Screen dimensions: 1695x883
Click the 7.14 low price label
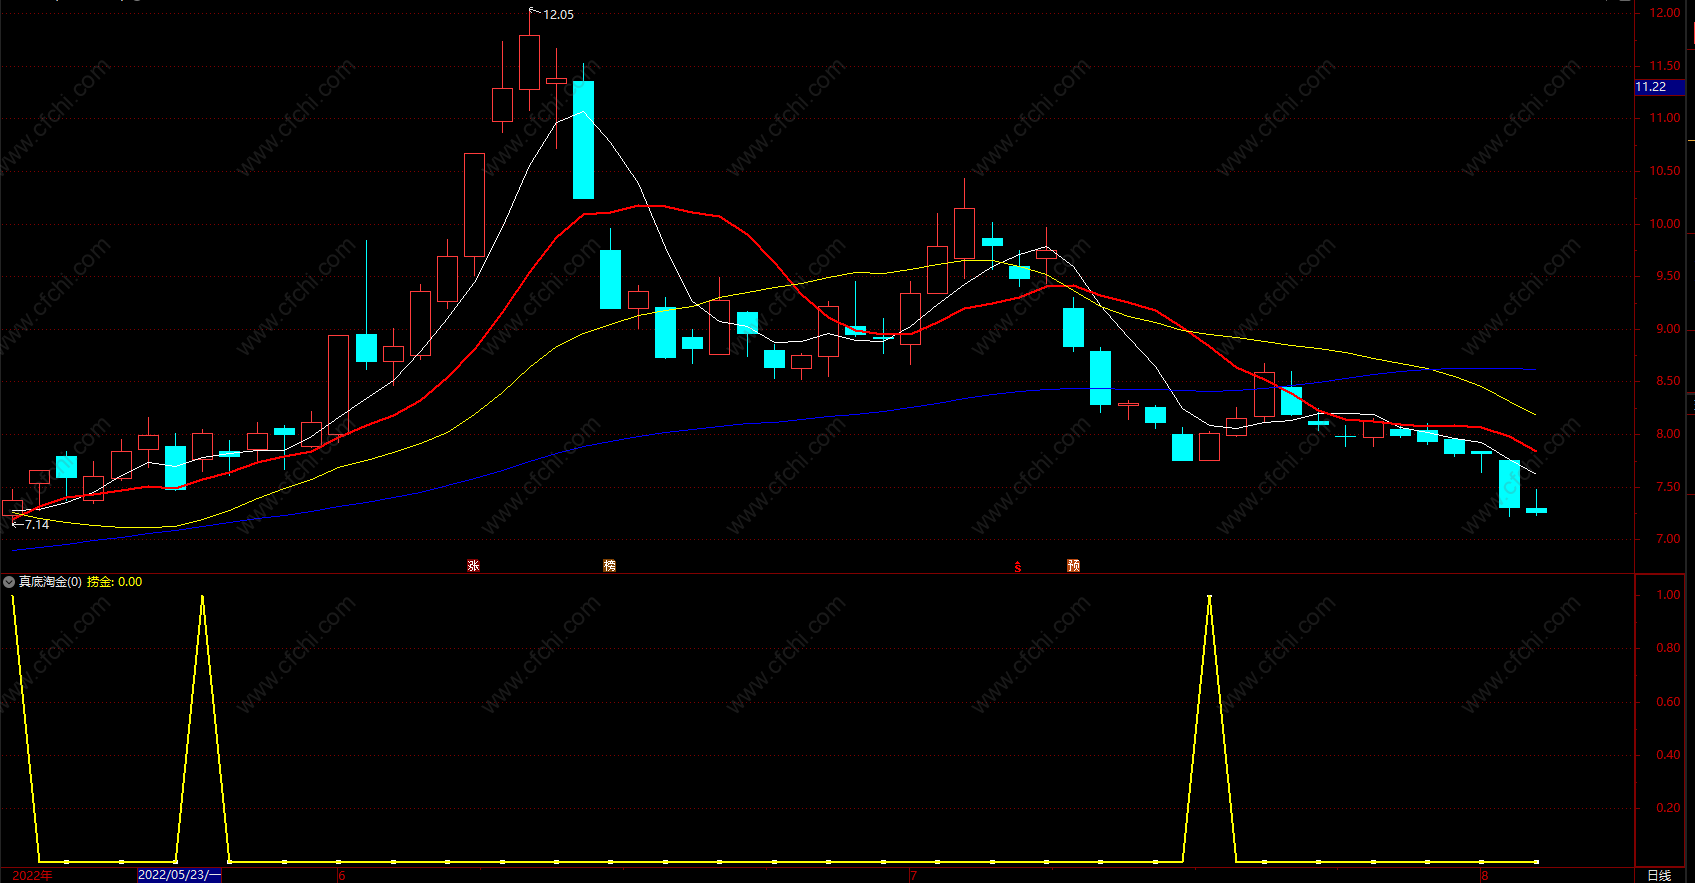point(37,524)
